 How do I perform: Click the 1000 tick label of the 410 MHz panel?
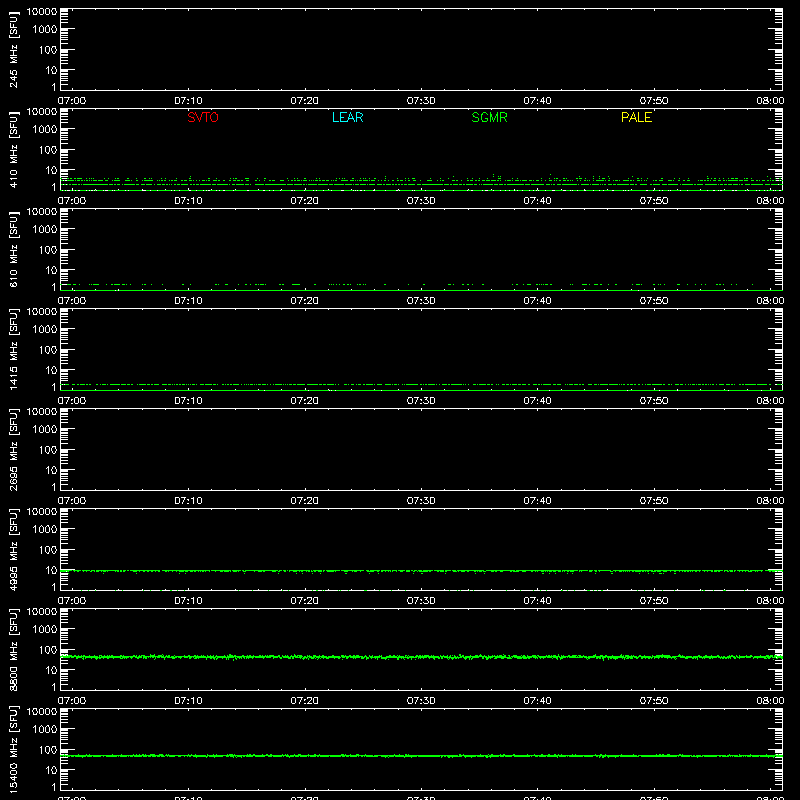[x=45, y=130]
